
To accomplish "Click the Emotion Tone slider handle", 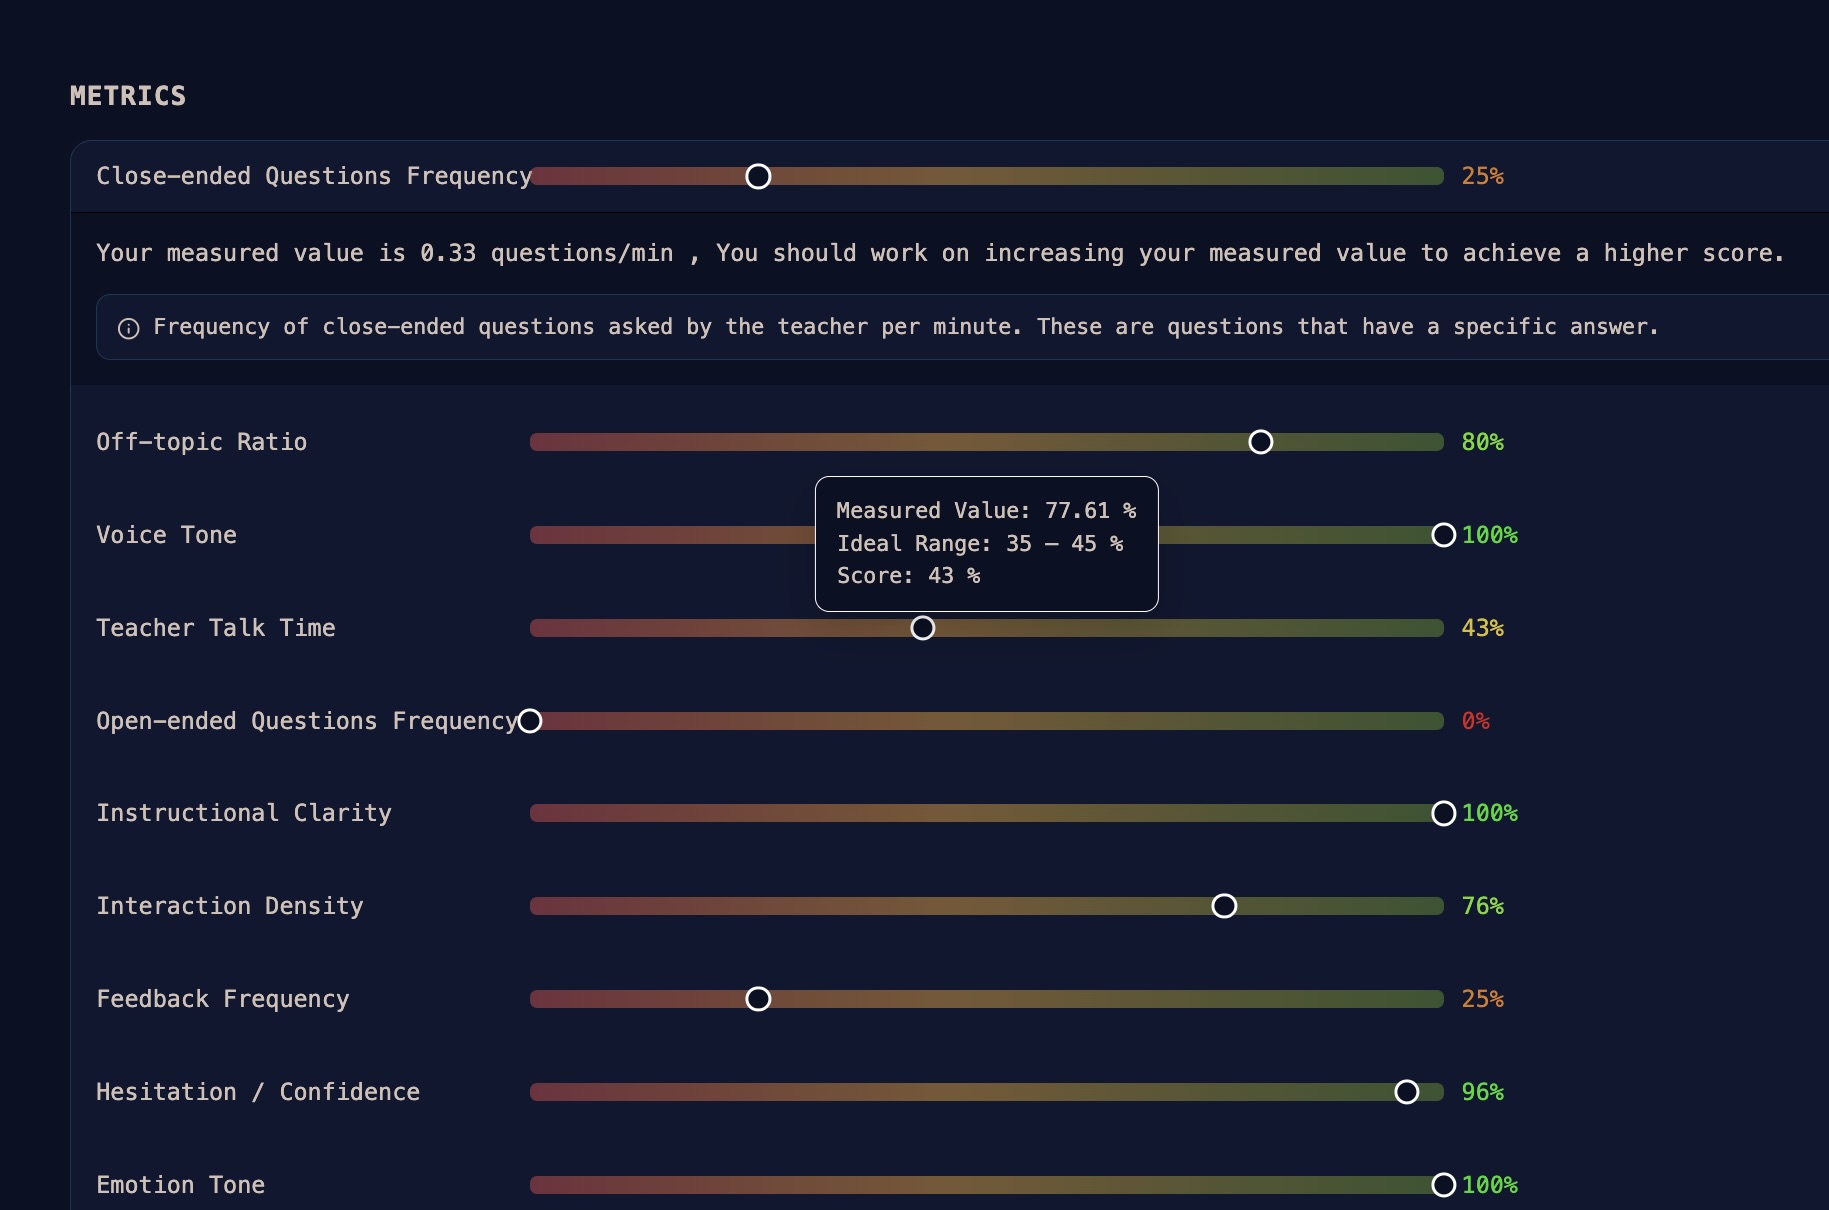I will [1443, 1185].
